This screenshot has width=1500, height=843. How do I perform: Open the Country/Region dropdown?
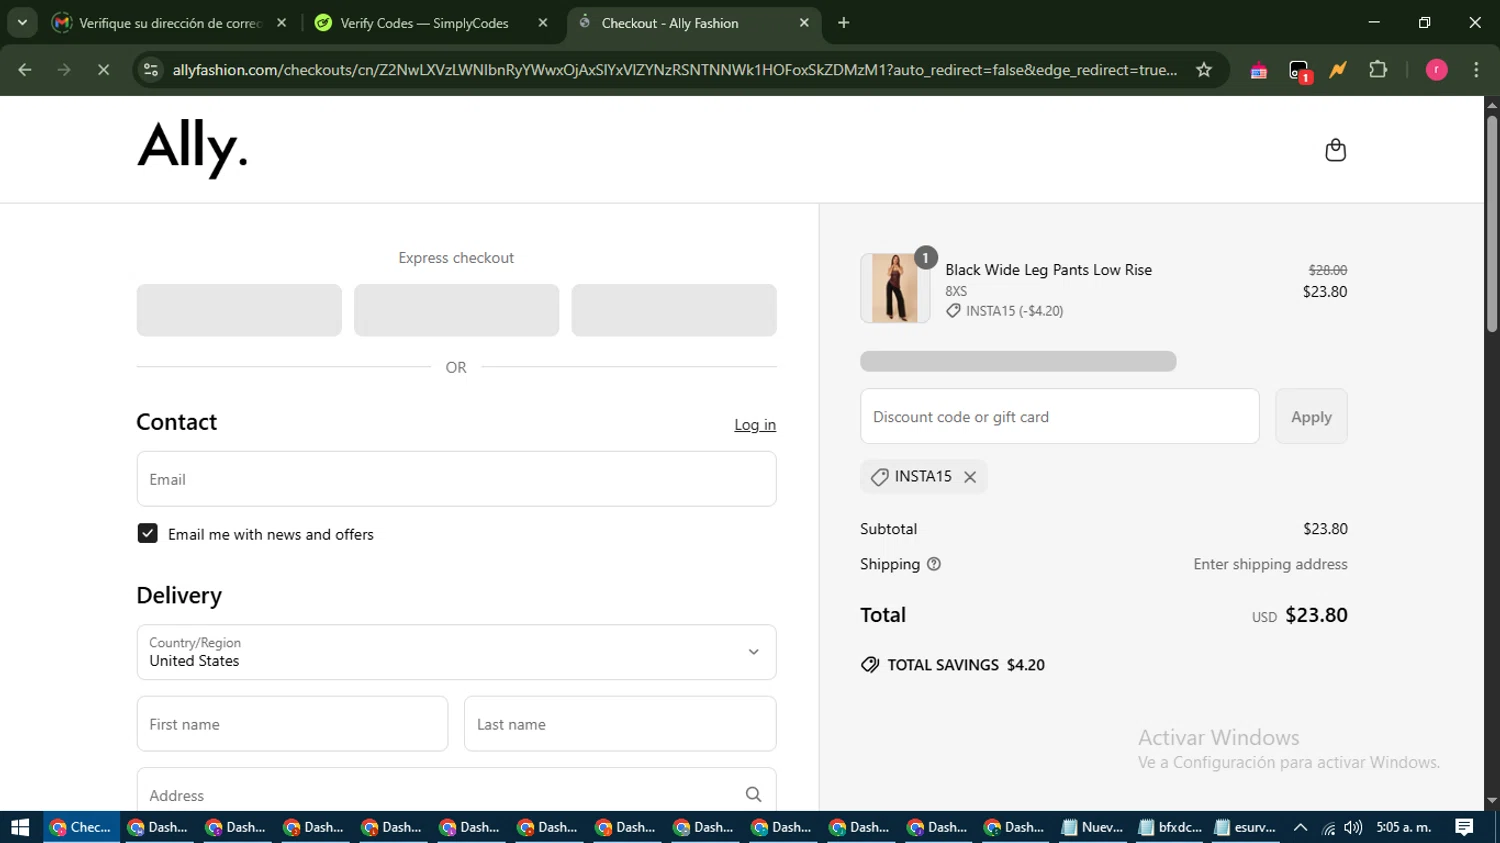point(456,652)
